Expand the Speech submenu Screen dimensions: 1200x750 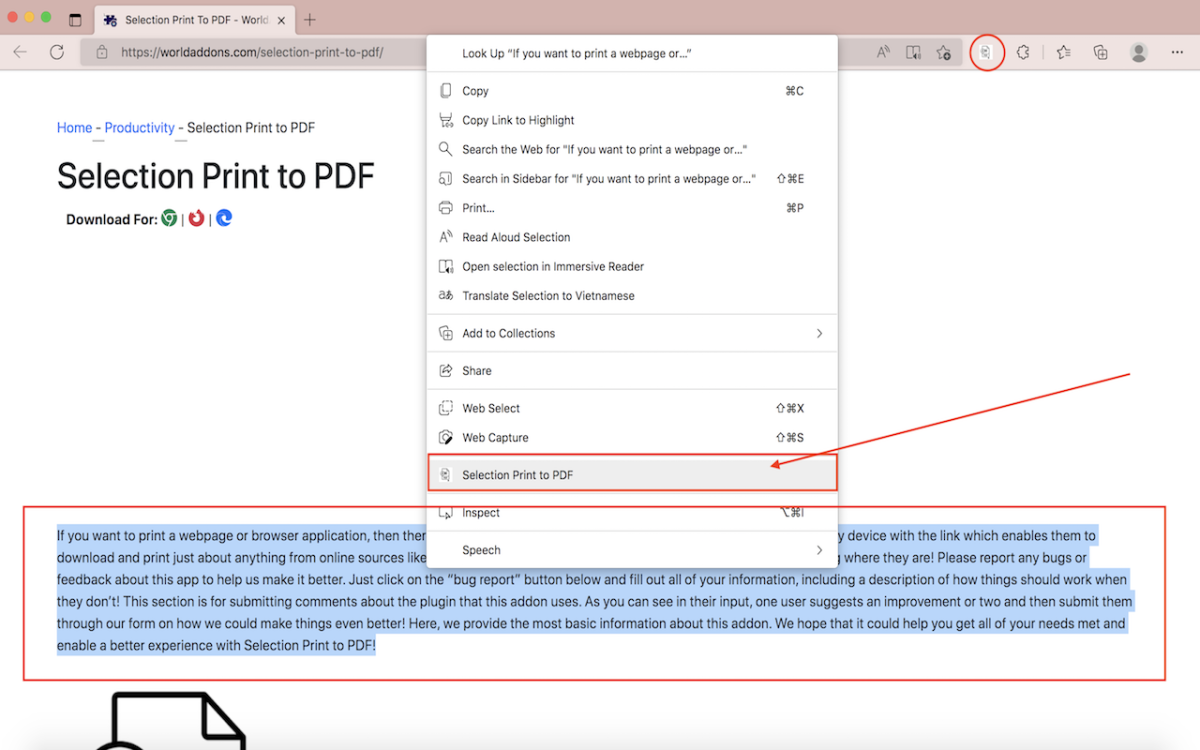coord(631,550)
